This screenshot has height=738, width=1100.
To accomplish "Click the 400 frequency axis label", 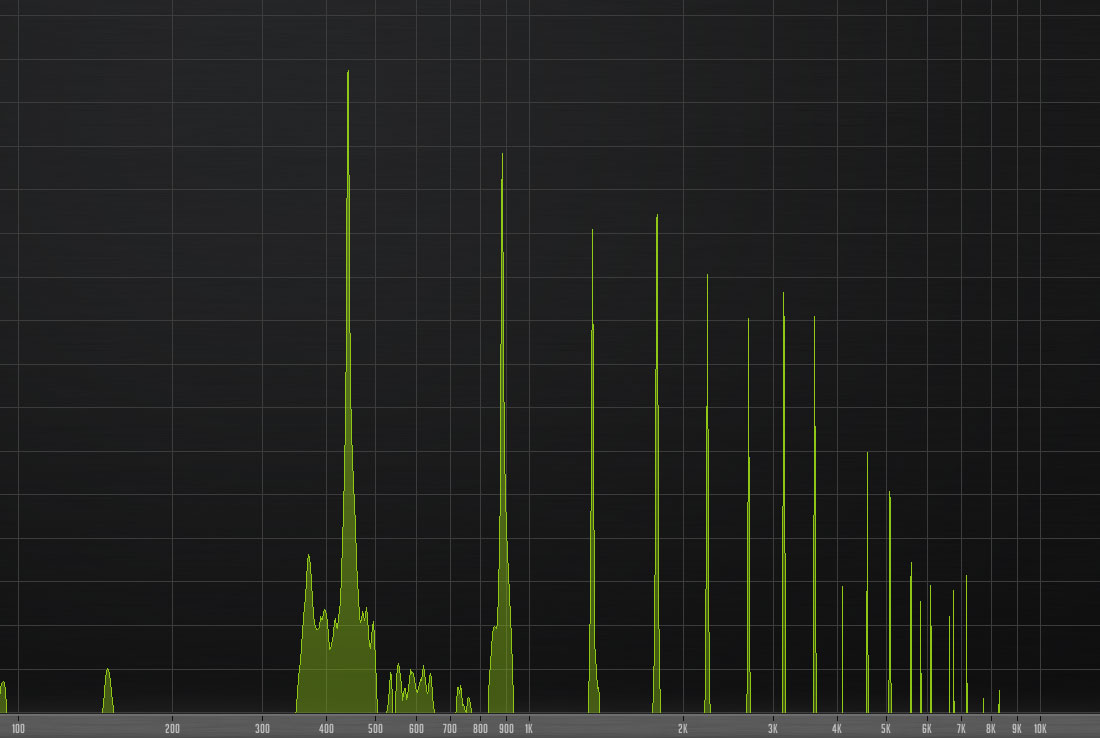I will tap(326, 729).
